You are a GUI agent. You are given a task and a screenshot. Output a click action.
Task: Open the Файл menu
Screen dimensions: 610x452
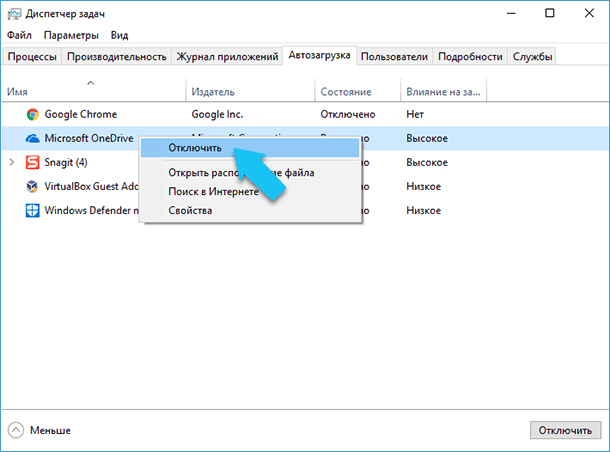click(x=19, y=35)
